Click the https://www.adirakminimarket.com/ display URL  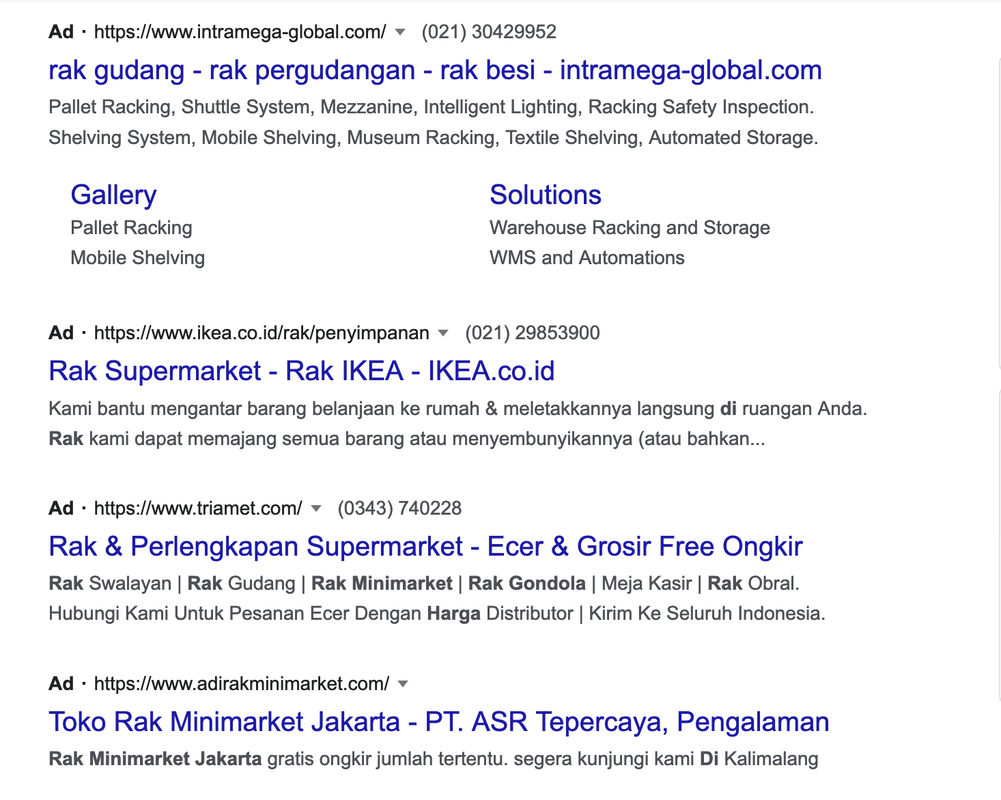point(241,684)
